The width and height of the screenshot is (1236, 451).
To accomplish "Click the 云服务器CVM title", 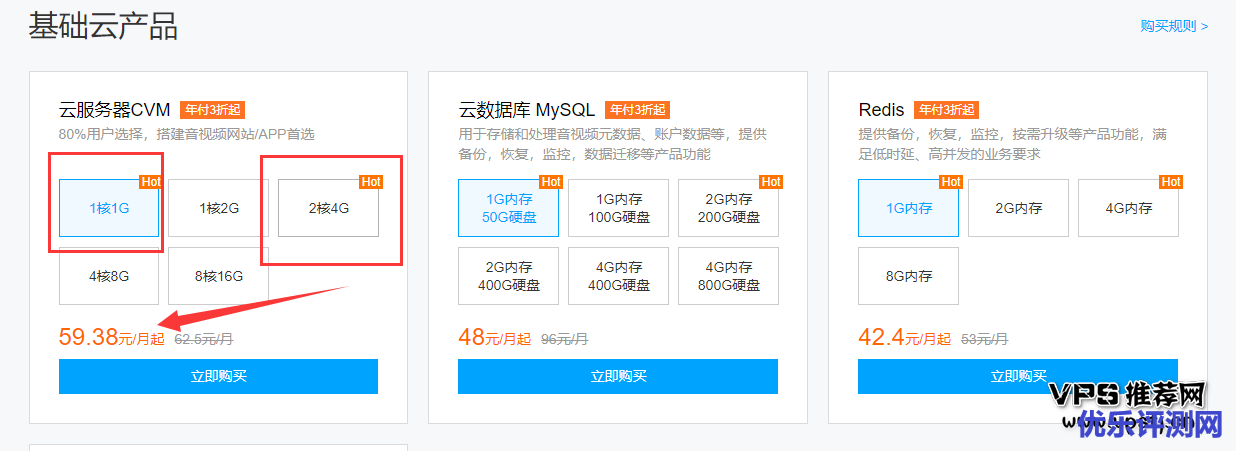I will coord(115,110).
